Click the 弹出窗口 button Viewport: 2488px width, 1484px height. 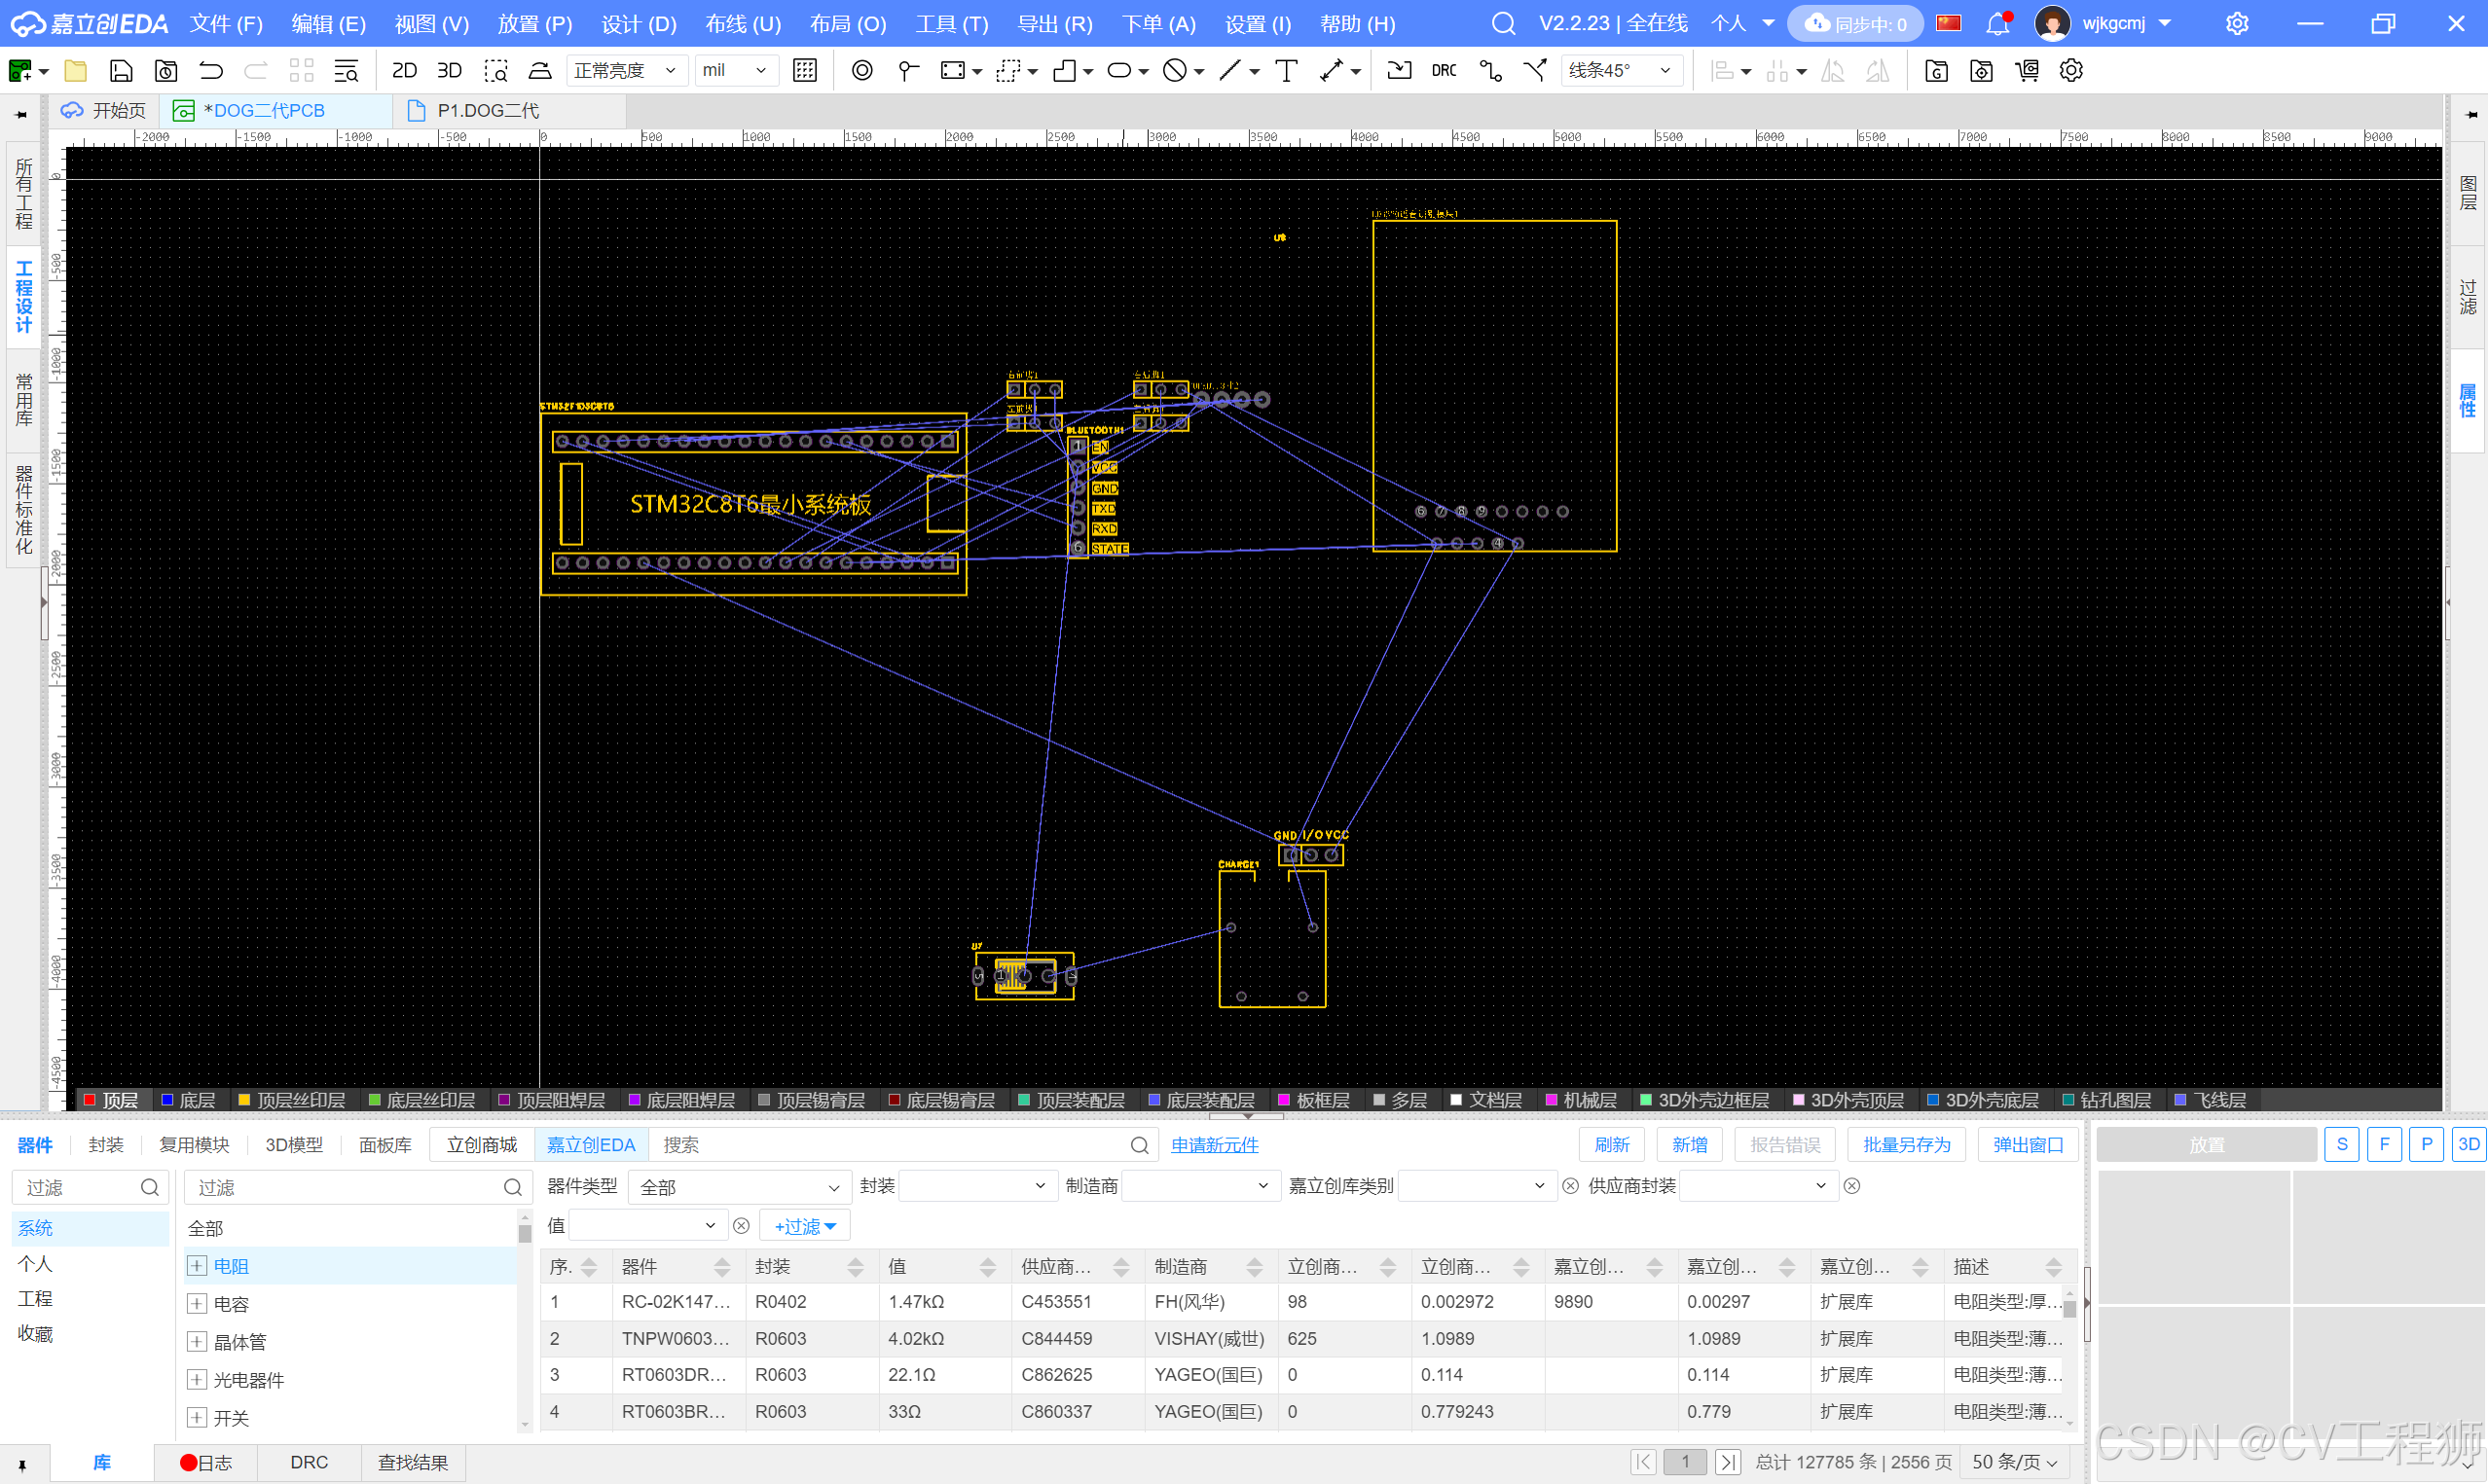click(x=2028, y=1145)
